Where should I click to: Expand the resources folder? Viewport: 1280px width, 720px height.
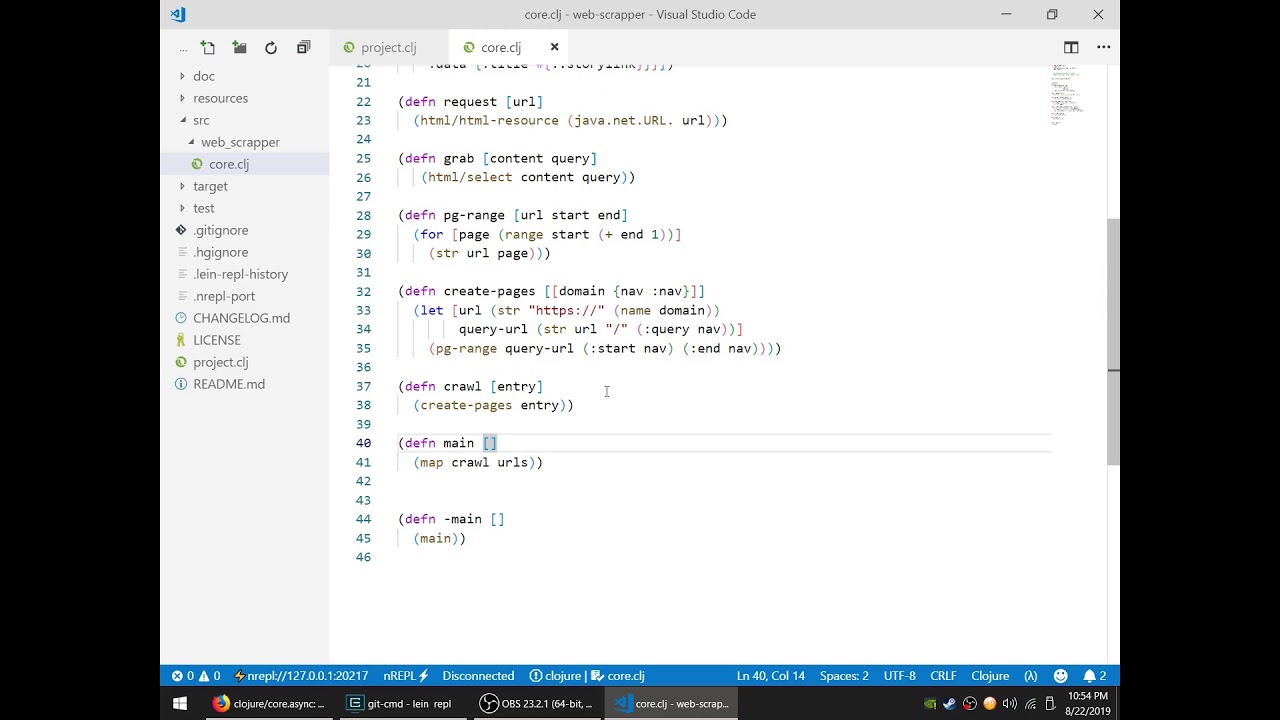pyautogui.click(x=220, y=98)
